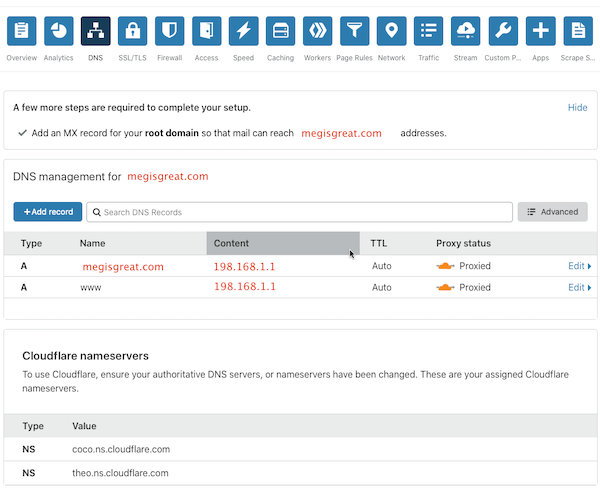Expand Edit for megisgreat.com A record

tap(579, 266)
